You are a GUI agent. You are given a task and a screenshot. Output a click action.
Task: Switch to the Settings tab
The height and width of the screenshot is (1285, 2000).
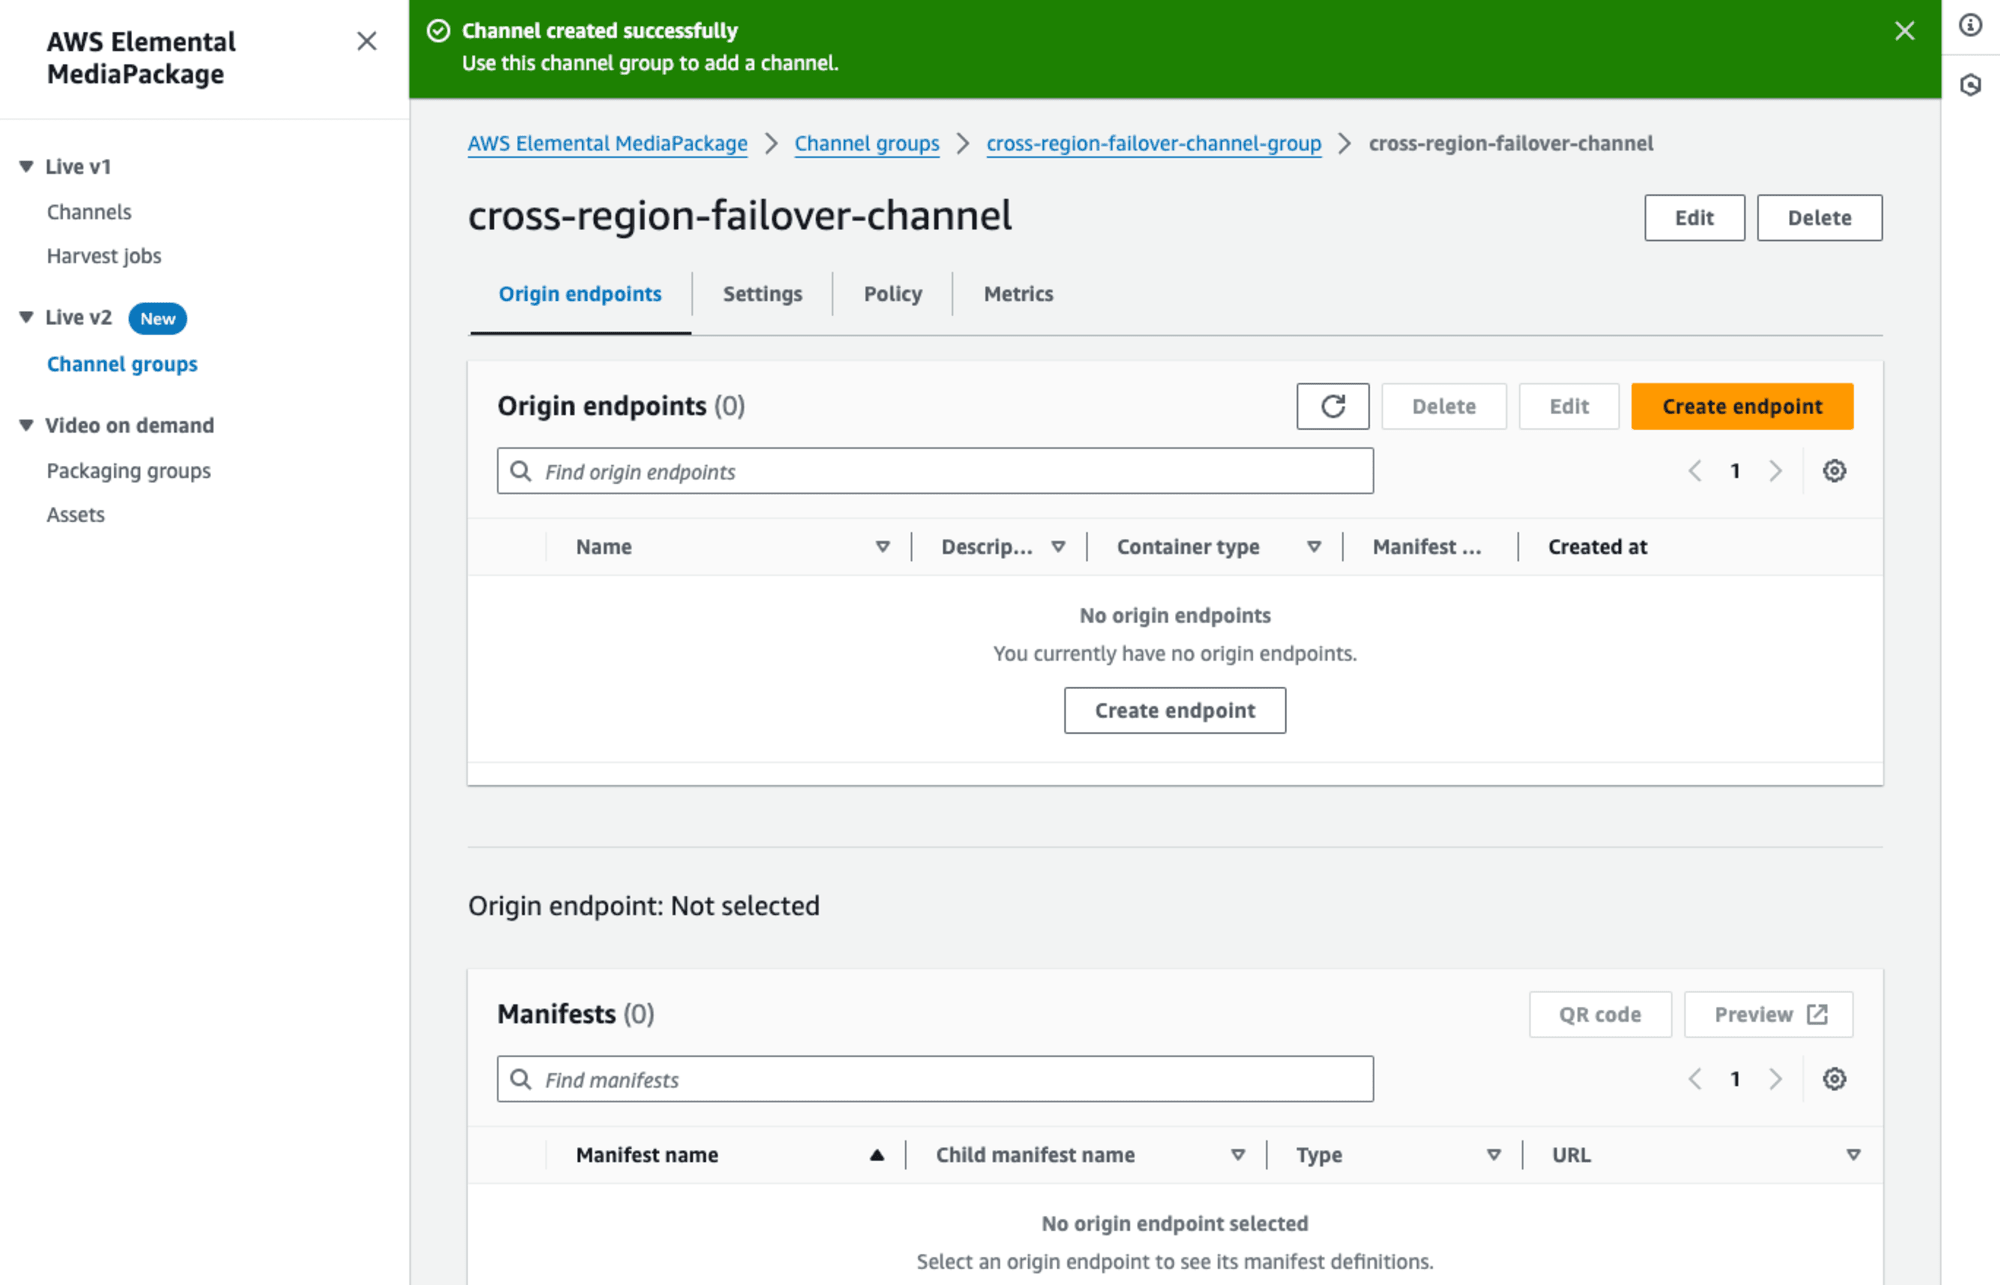coord(762,293)
